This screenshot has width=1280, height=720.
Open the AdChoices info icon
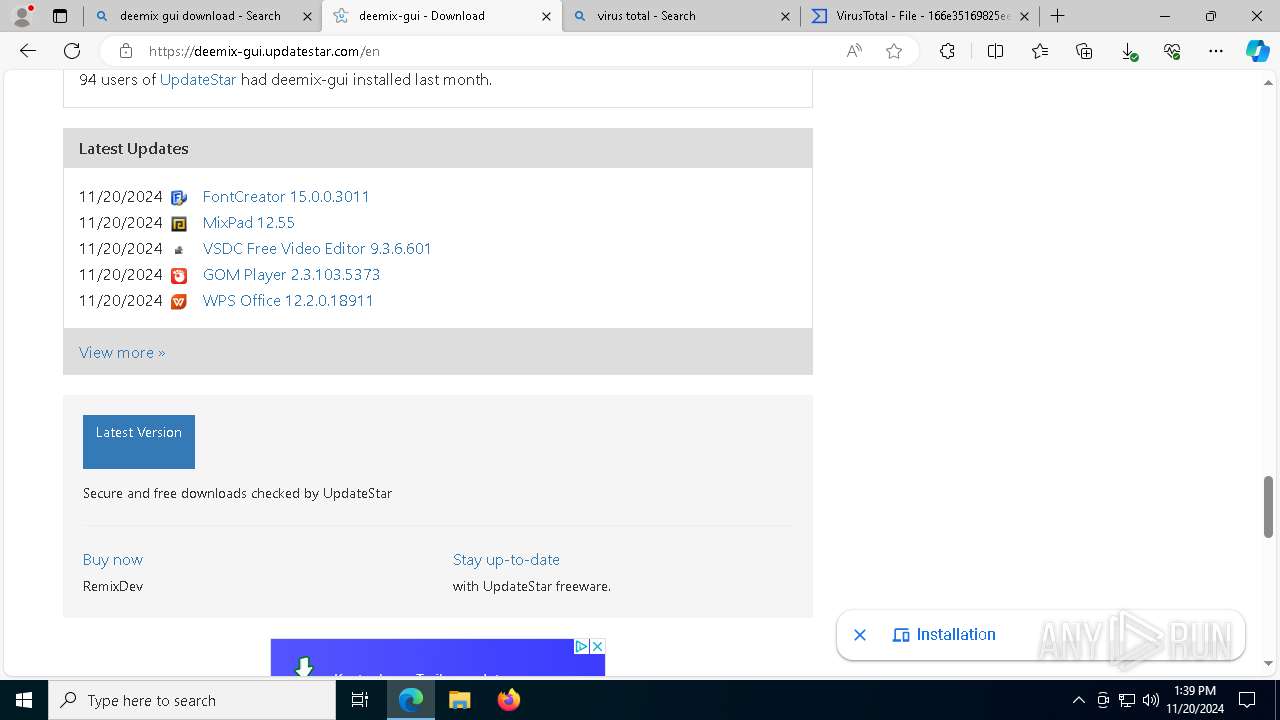[x=581, y=647]
